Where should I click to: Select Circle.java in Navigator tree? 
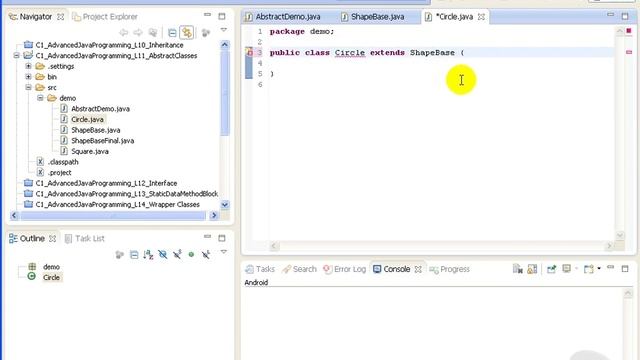87,119
